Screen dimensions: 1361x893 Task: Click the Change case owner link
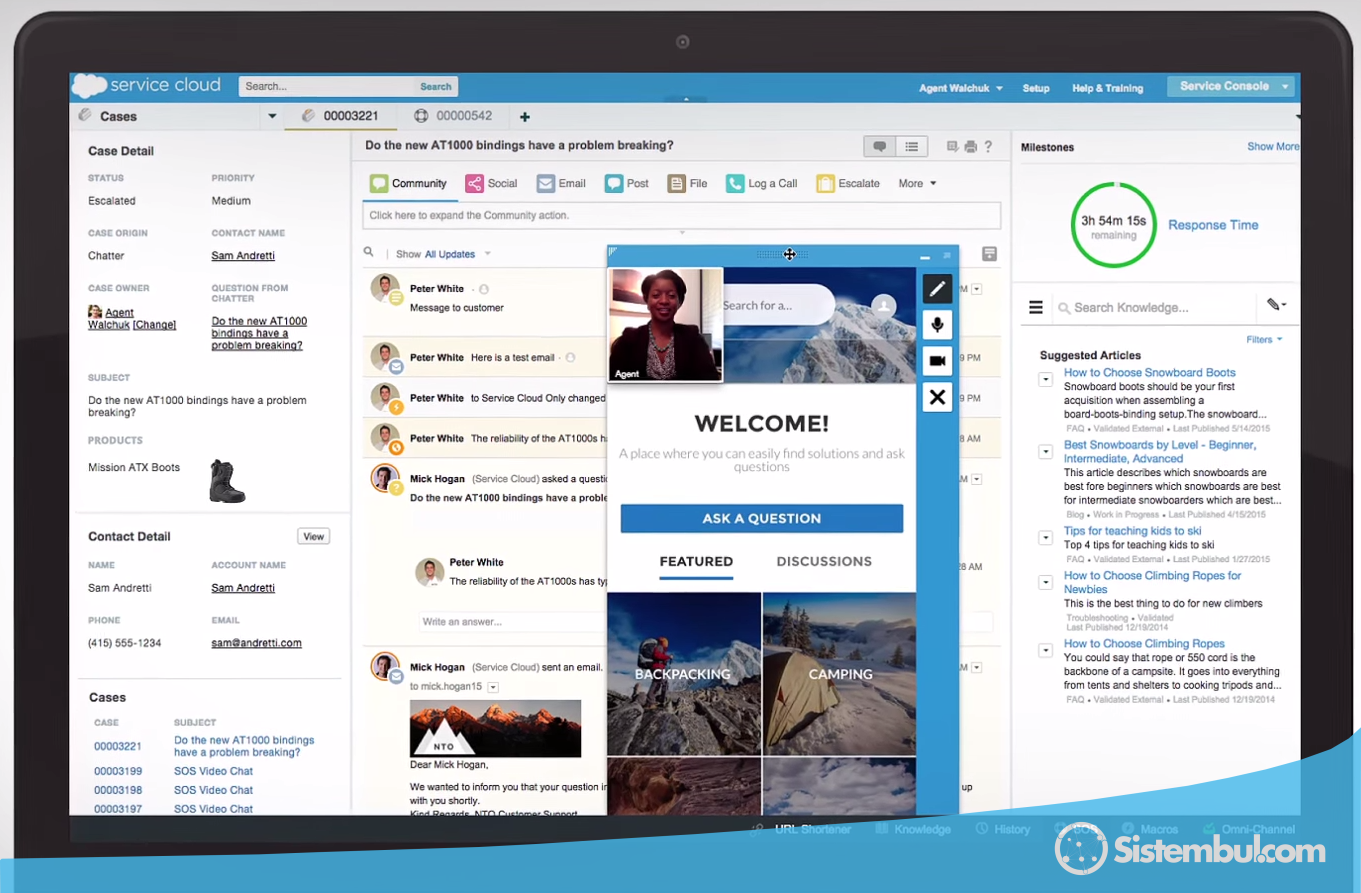pyautogui.click(x=155, y=325)
